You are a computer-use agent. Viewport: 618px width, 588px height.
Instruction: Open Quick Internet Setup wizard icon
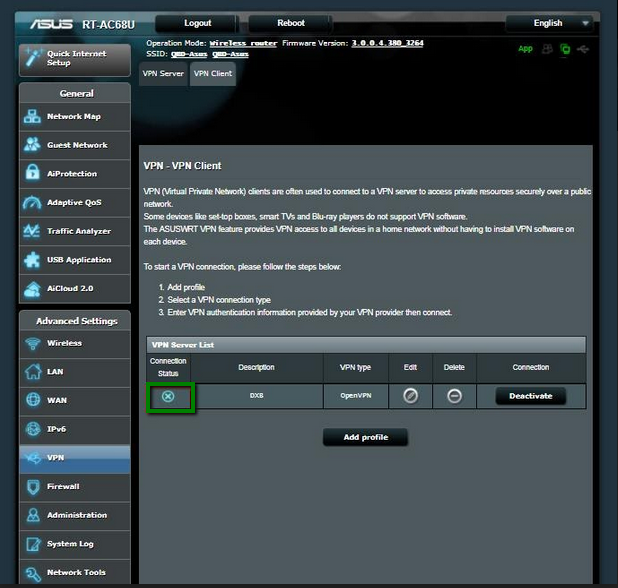33,58
